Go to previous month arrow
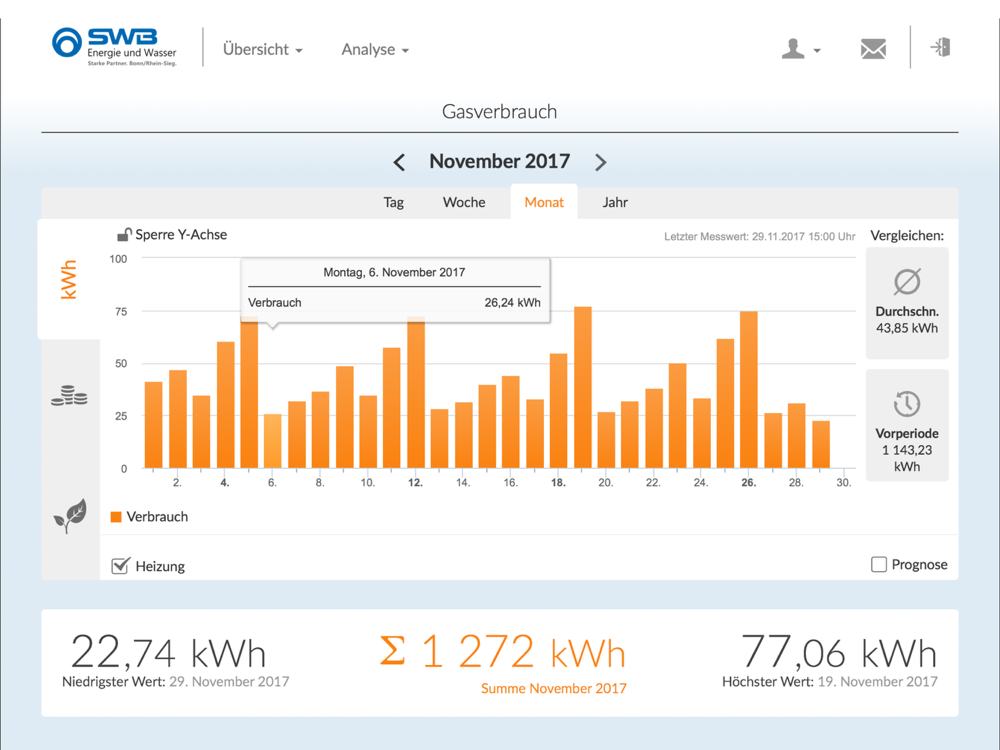This screenshot has width=1000, height=750. click(399, 162)
